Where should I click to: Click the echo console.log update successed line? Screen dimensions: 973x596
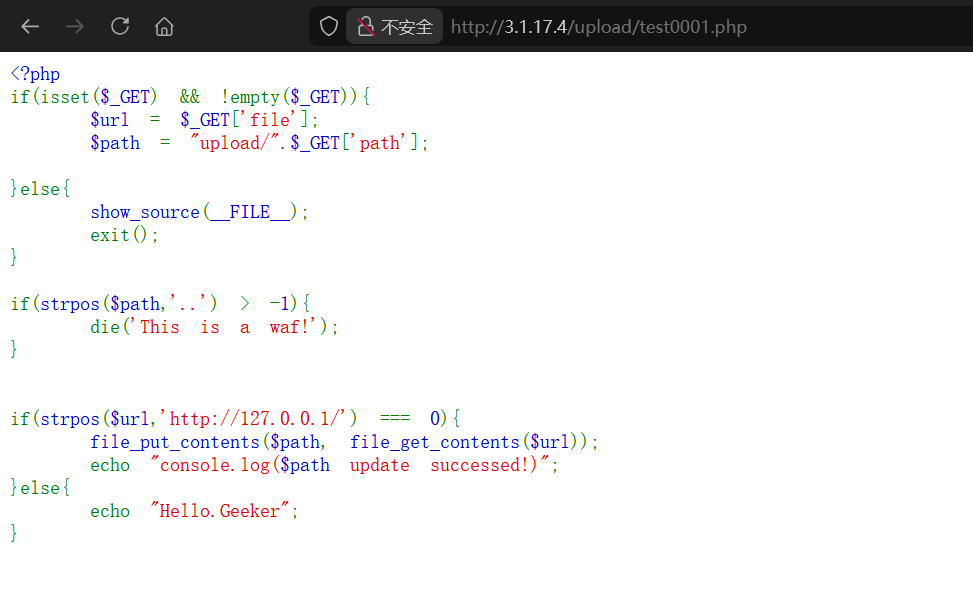[324, 465]
